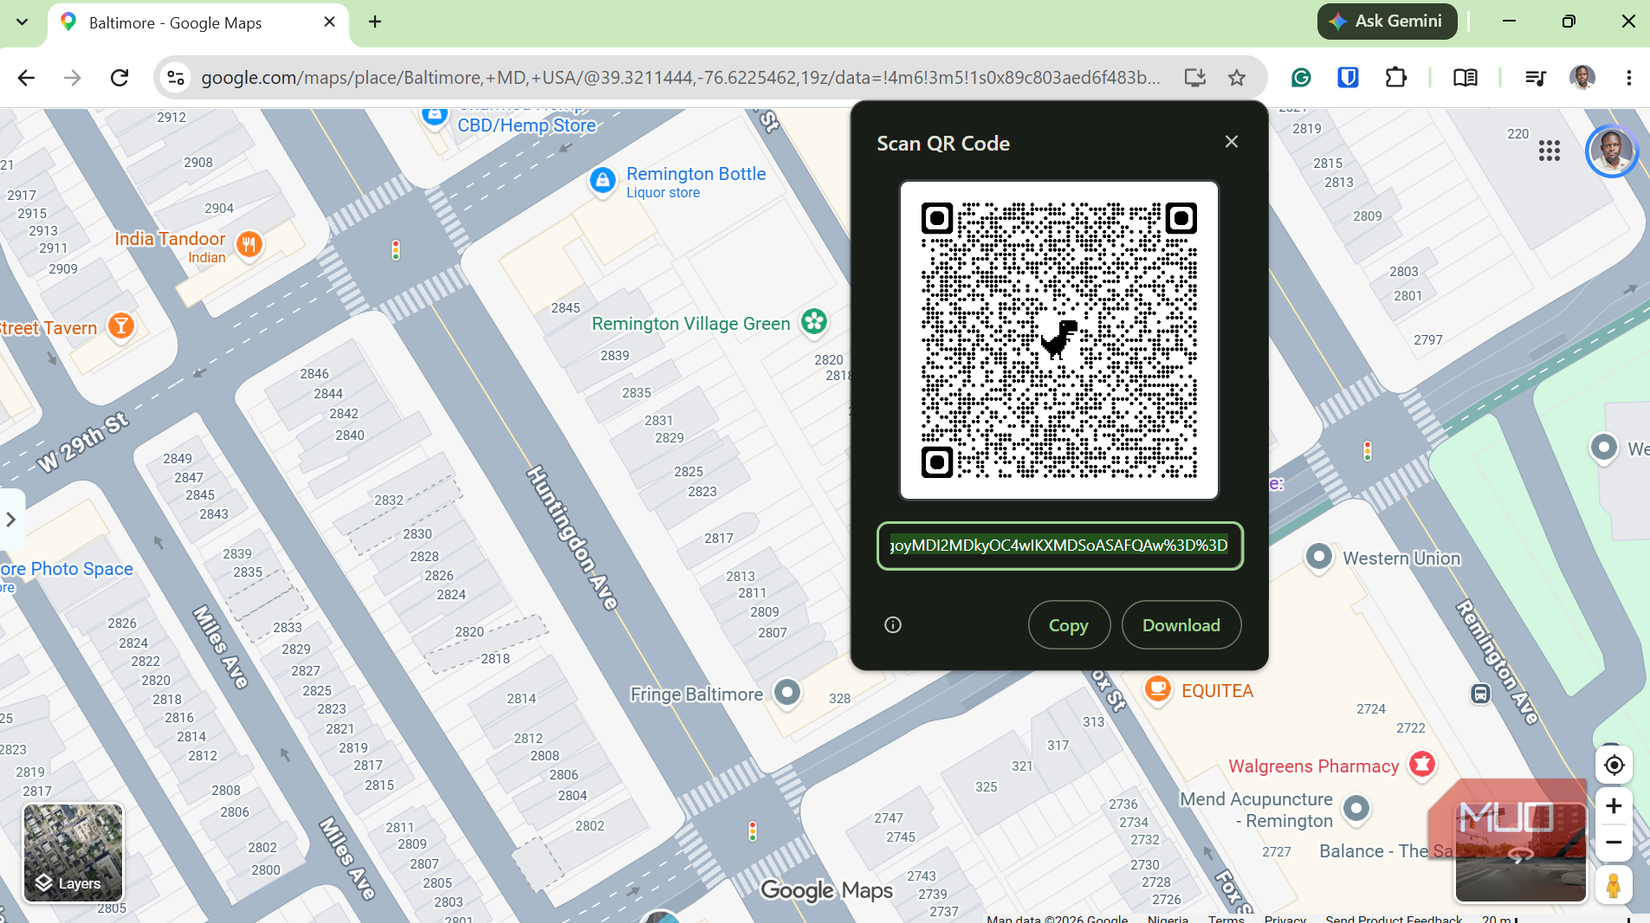Open Chrome three-dot menu
Screen dimensions: 1650x923
pyautogui.click(x=1628, y=77)
